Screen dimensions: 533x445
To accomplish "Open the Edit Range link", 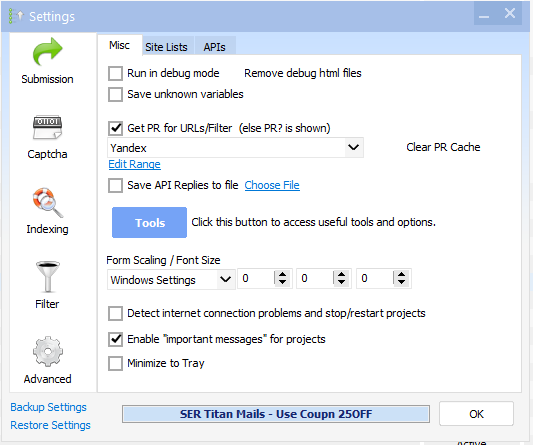I will [x=135, y=164].
